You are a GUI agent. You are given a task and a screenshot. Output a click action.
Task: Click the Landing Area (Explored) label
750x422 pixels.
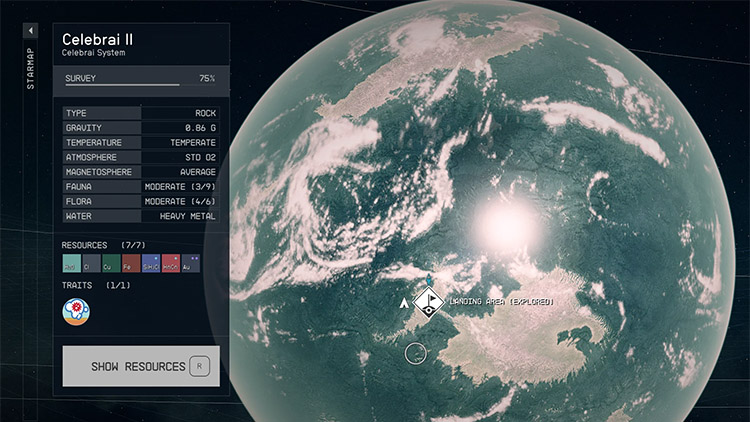(x=500, y=301)
